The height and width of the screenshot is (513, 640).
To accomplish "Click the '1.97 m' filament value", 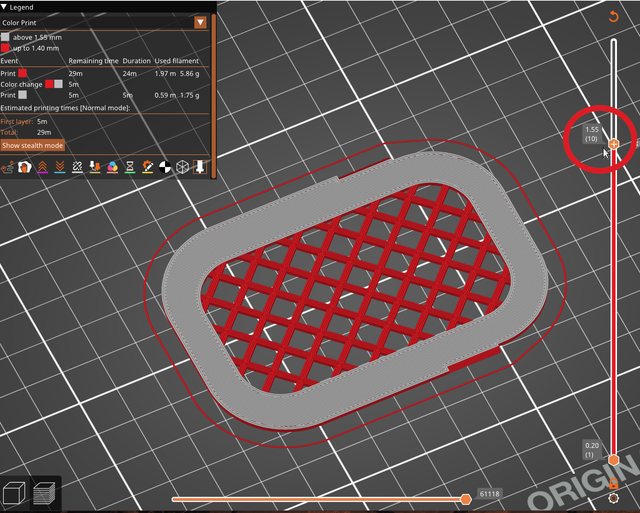I will [165, 73].
